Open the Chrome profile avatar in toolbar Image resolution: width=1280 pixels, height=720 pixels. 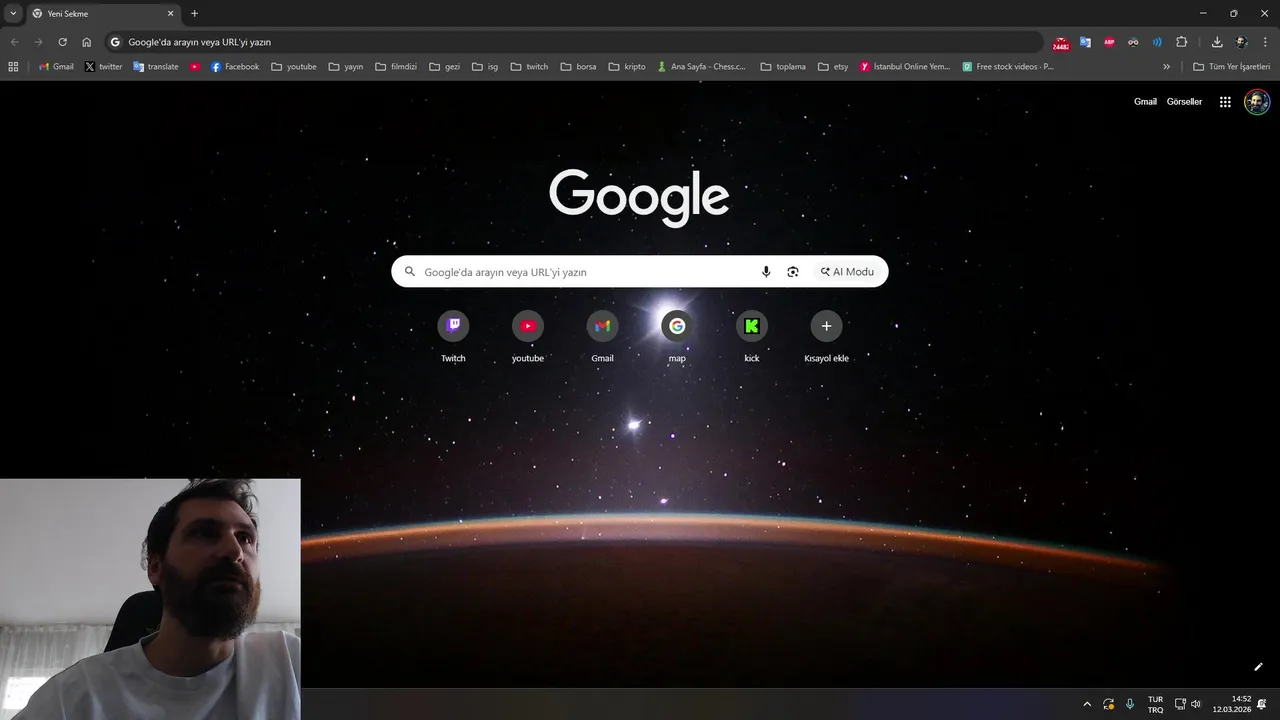[1241, 42]
